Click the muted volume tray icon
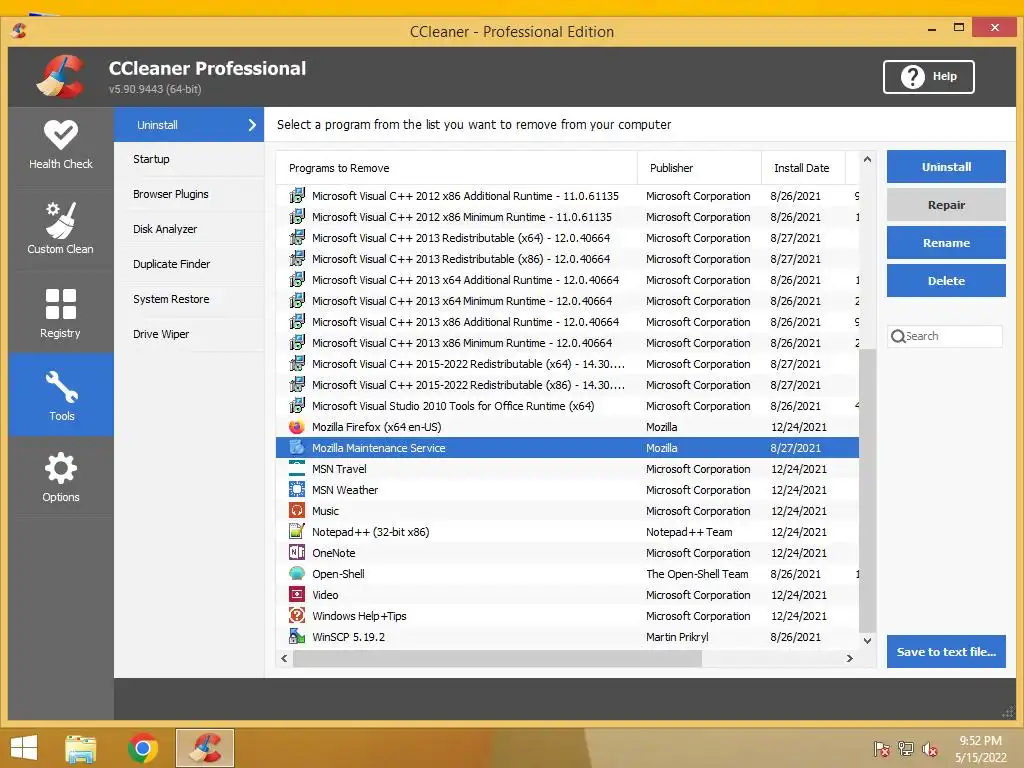 click(x=929, y=749)
